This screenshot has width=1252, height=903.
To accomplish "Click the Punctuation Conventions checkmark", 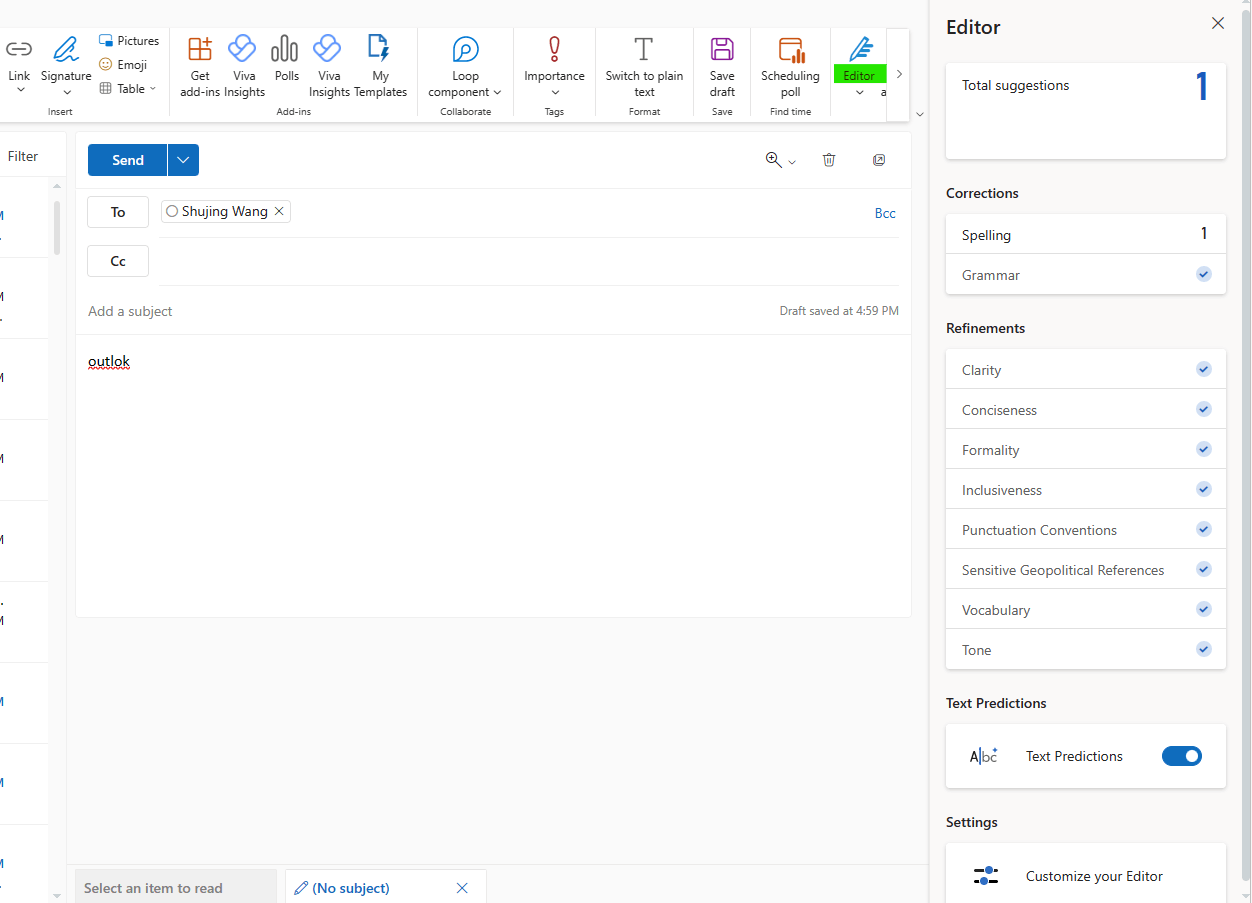I will pos(1204,529).
